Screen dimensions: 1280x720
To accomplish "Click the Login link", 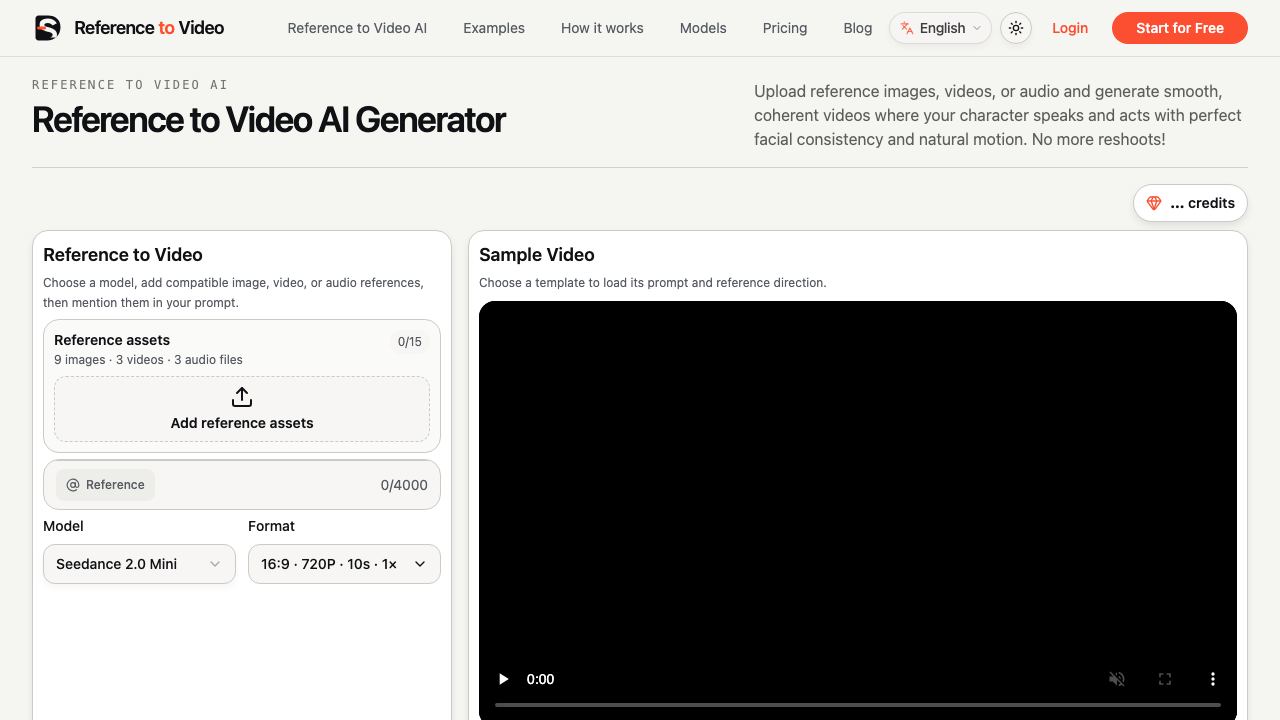I will point(1070,28).
